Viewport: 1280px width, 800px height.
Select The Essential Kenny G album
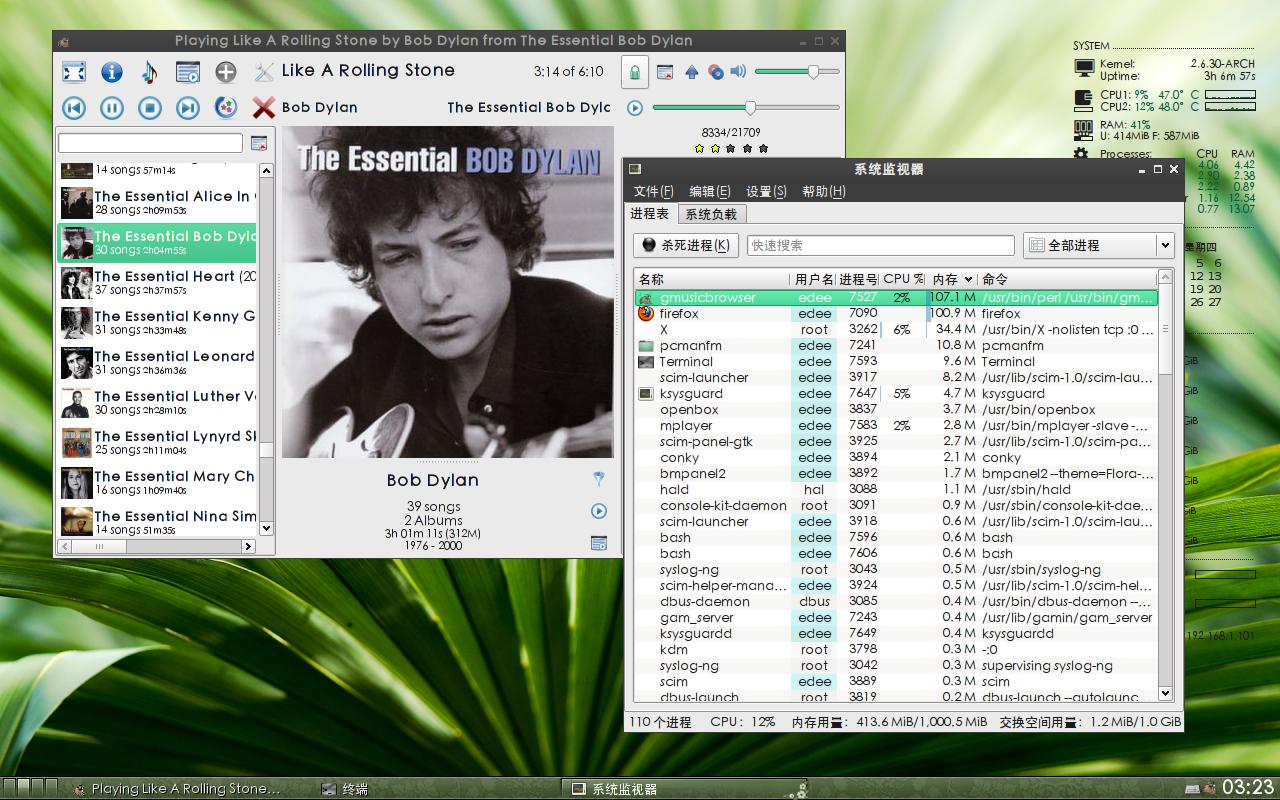[158, 323]
